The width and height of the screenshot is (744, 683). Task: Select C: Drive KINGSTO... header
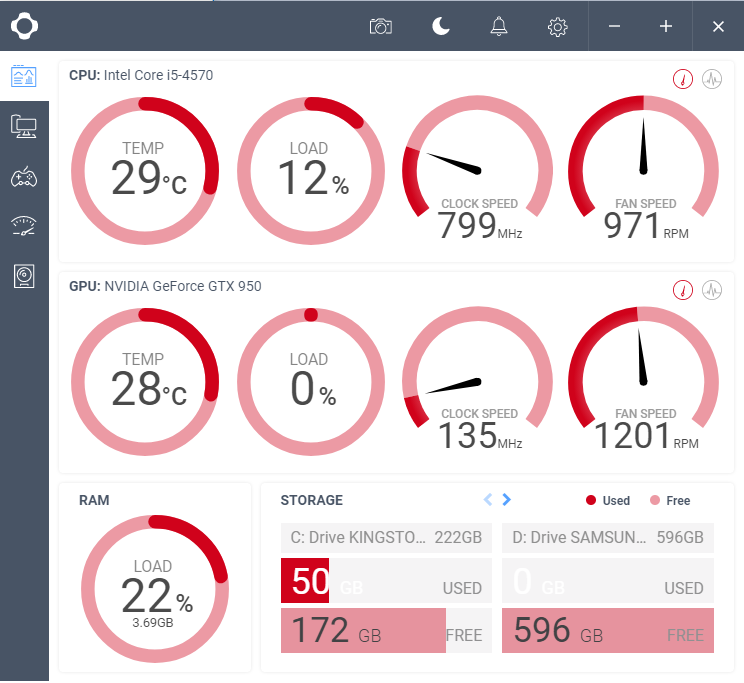pyautogui.click(x=386, y=538)
